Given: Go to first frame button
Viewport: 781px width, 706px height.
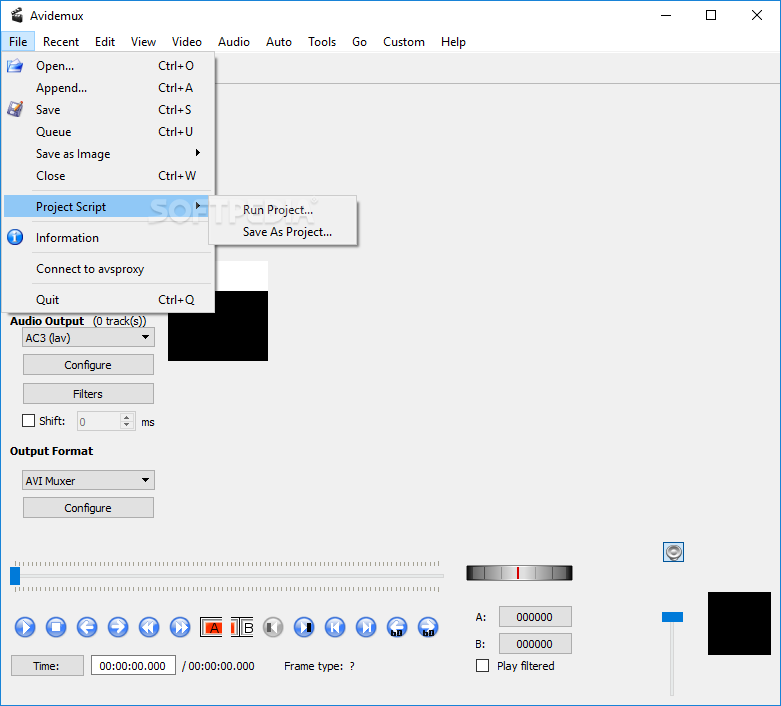Looking at the screenshot, I should pyautogui.click(x=335, y=627).
